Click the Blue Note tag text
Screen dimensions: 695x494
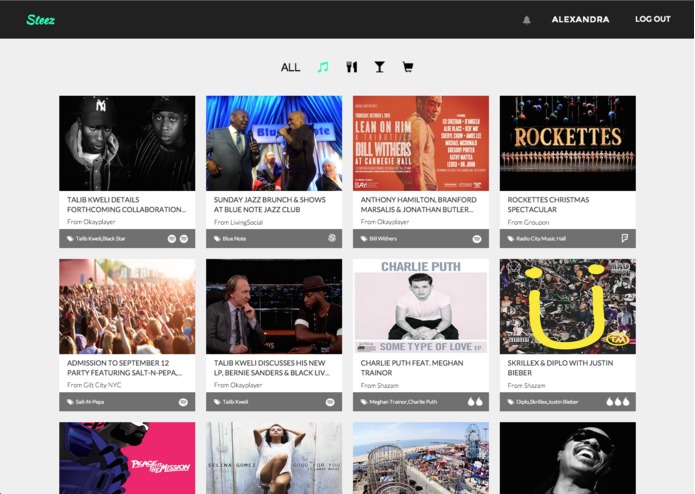pos(234,239)
